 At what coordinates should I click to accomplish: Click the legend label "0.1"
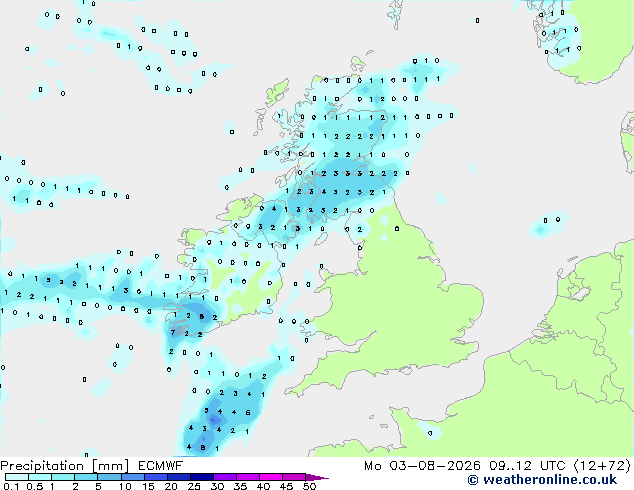[x=11, y=486]
